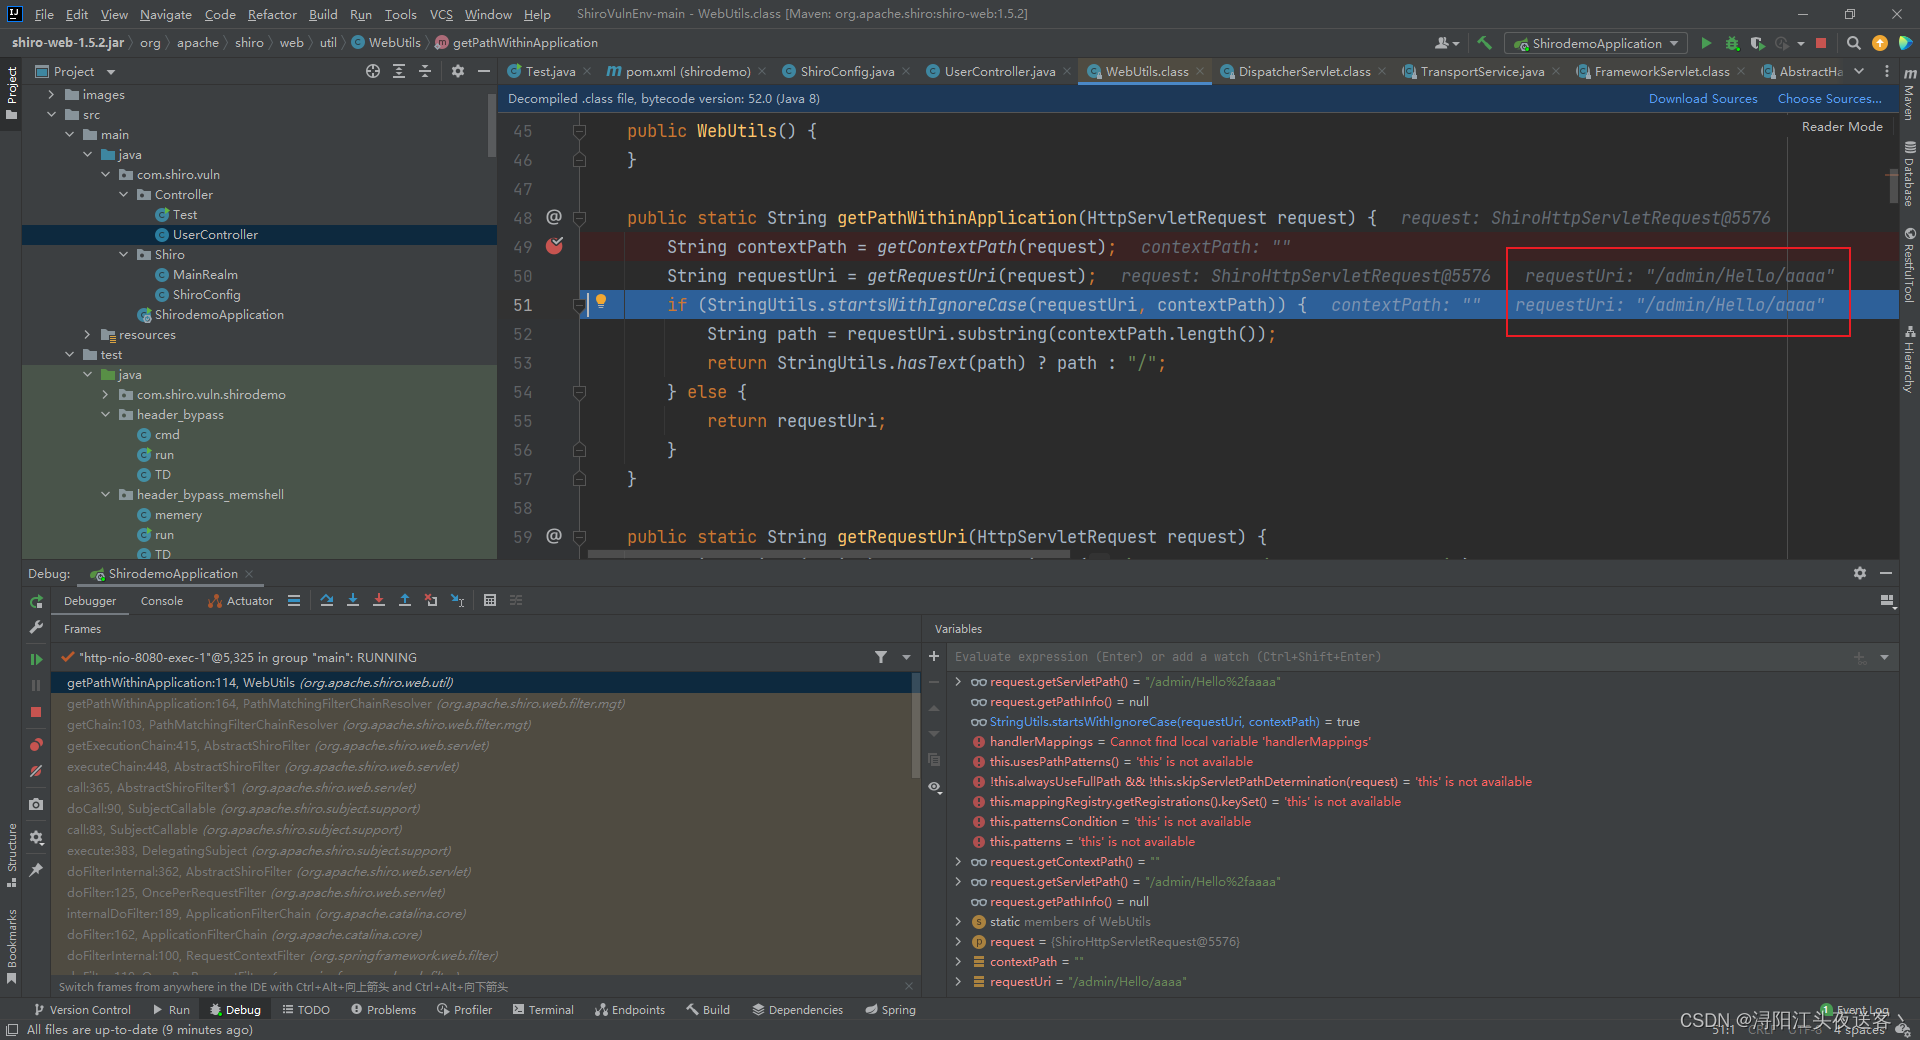Click the Run with Coverage icon
The height and width of the screenshot is (1040, 1920).
click(1757, 43)
